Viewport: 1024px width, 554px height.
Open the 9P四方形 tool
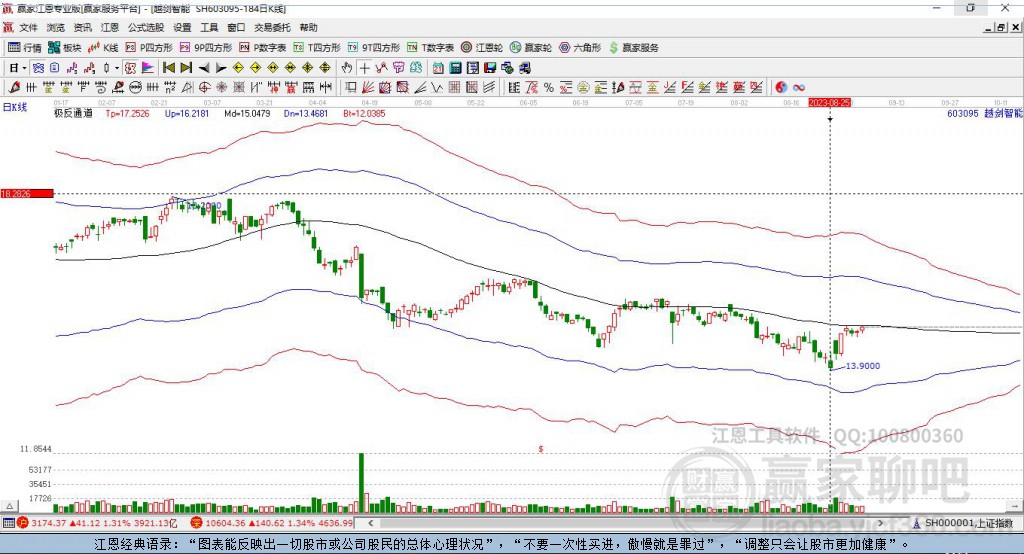[206, 48]
